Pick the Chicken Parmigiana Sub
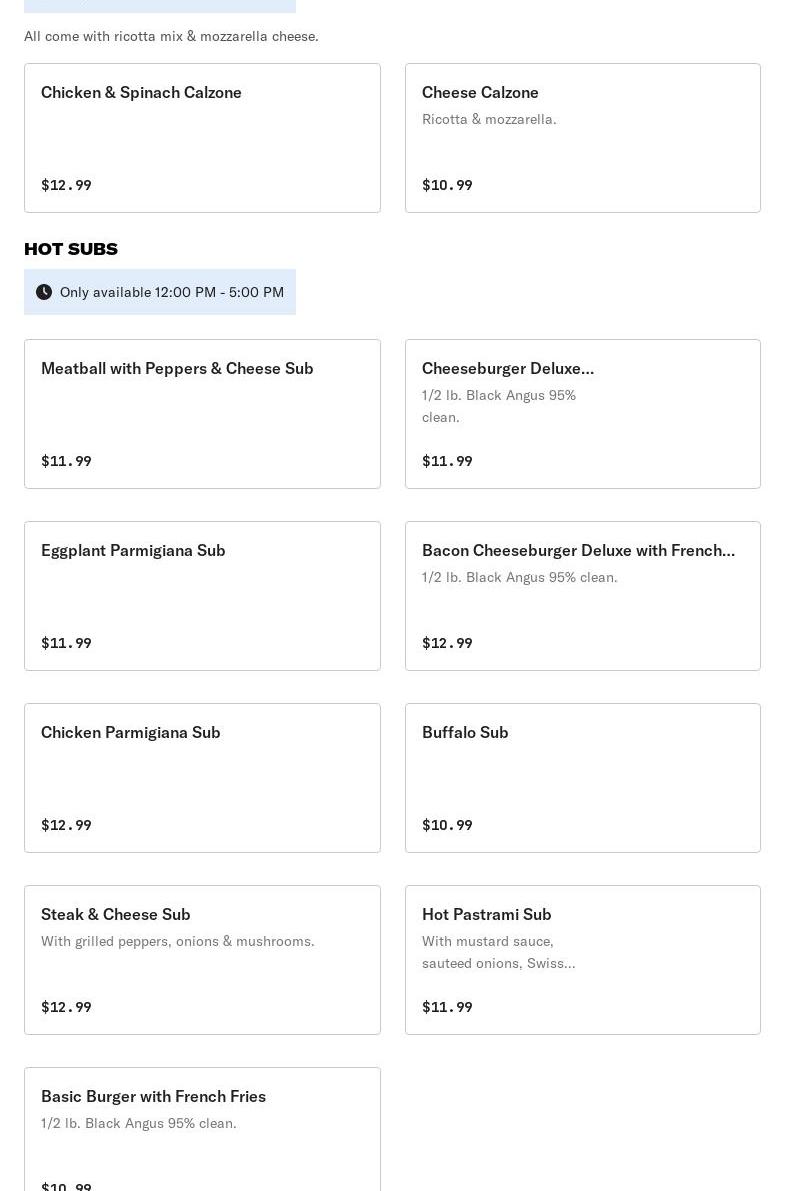The width and height of the screenshot is (785, 1191). (202, 778)
